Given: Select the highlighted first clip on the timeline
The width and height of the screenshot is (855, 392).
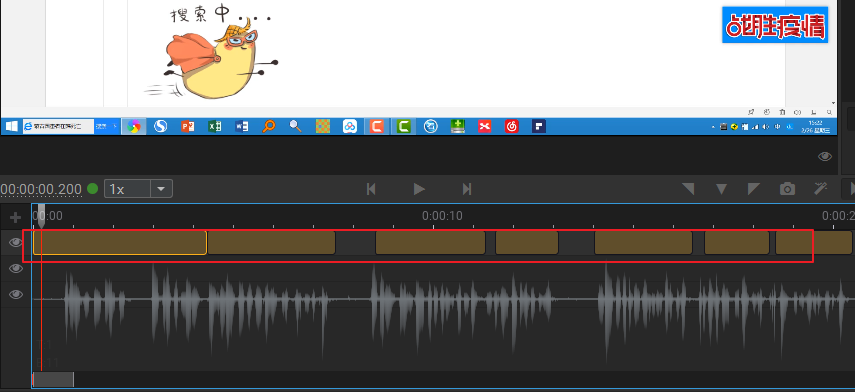Looking at the screenshot, I should click(x=120, y=243).
